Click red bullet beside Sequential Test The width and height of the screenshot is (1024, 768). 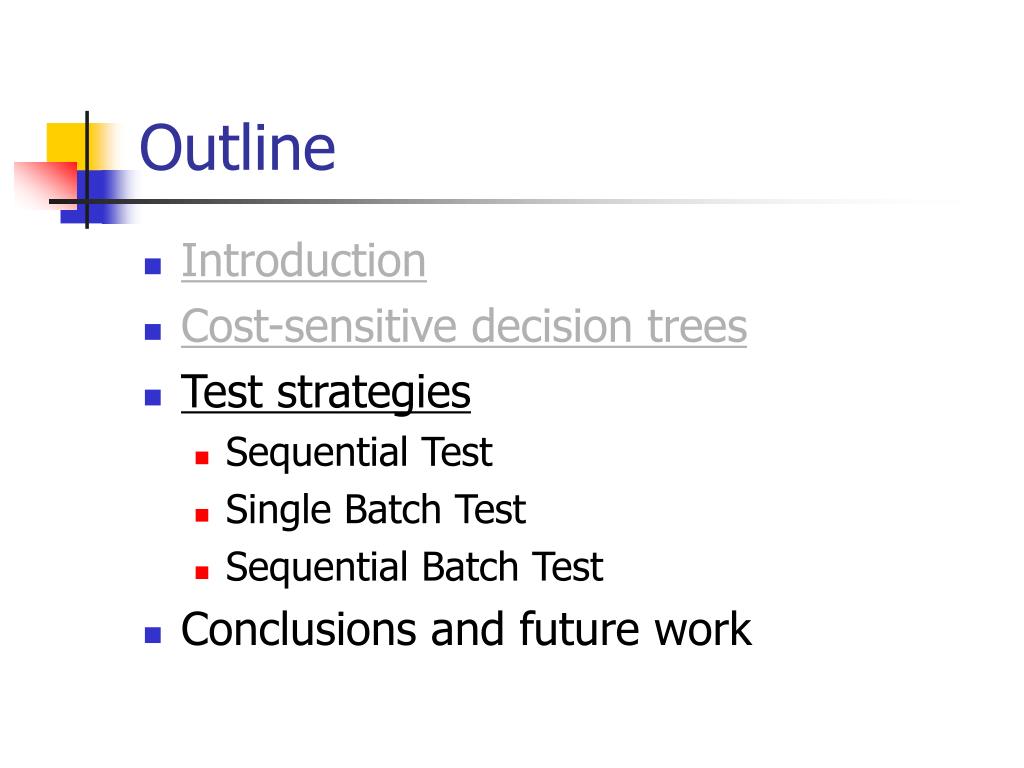point(202,458)
